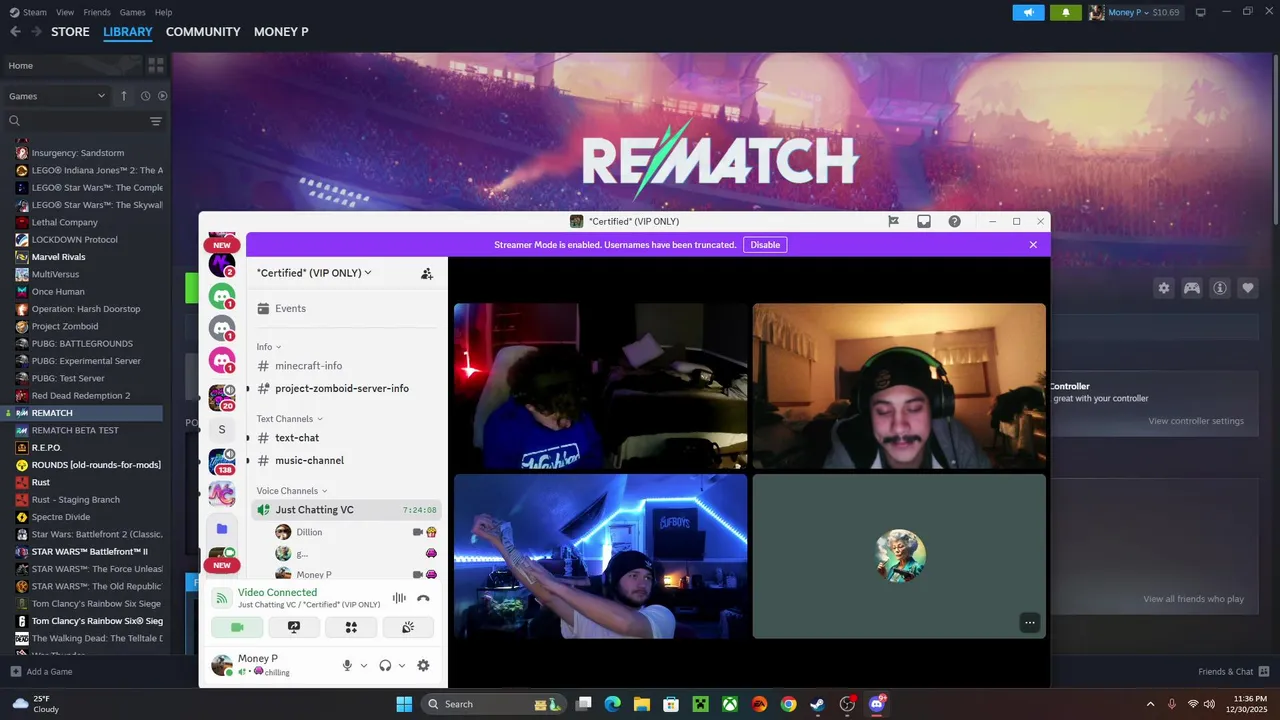Viewport: 1280px width, 720px height.
Task: Open Steam Games filter dropdown
Action: (57, 96)
